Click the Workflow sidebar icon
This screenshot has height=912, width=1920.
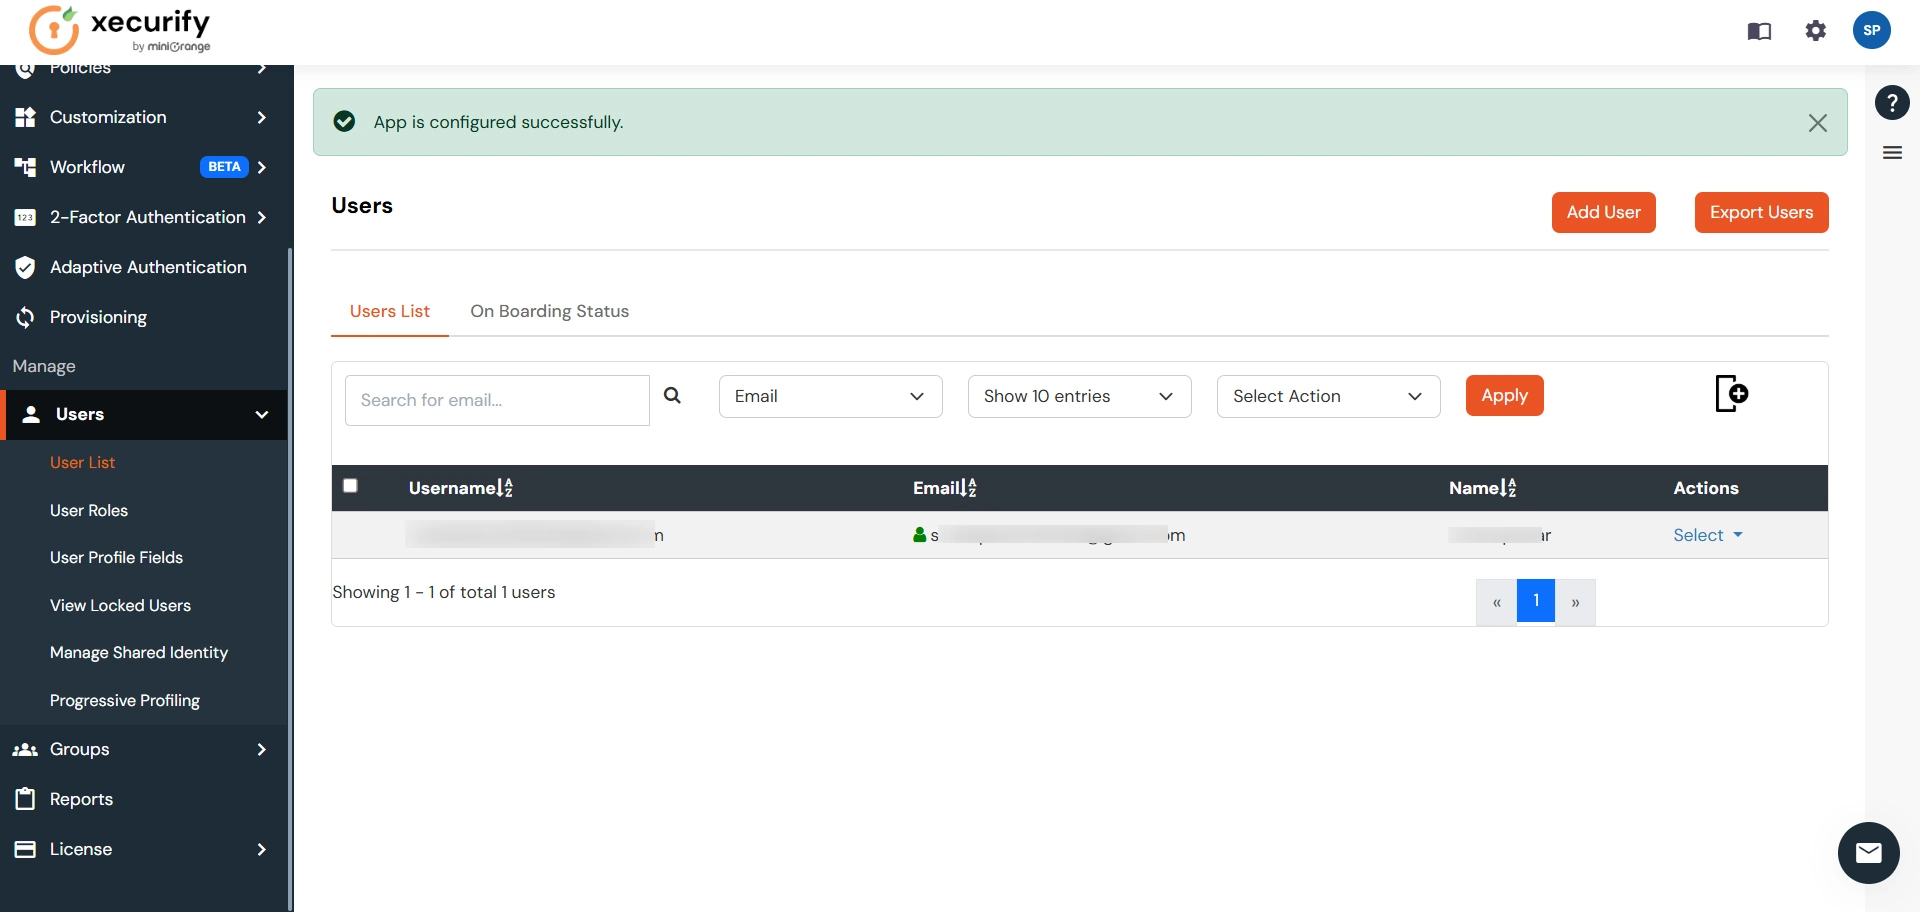point(26,167)
